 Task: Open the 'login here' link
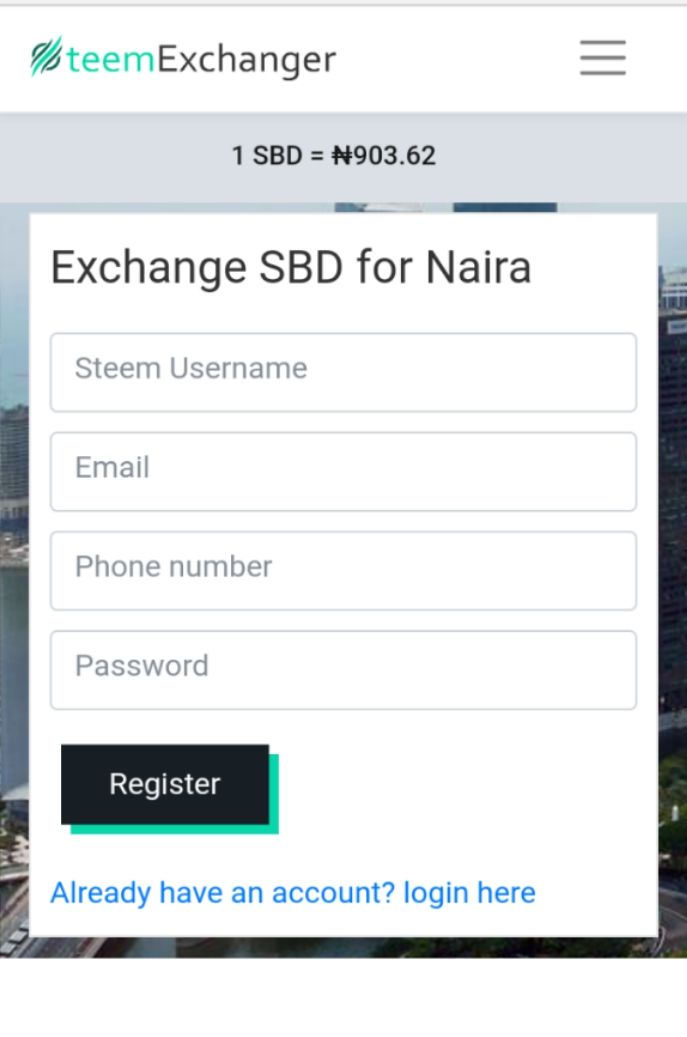pyautogui.click(x=469, y=892)
